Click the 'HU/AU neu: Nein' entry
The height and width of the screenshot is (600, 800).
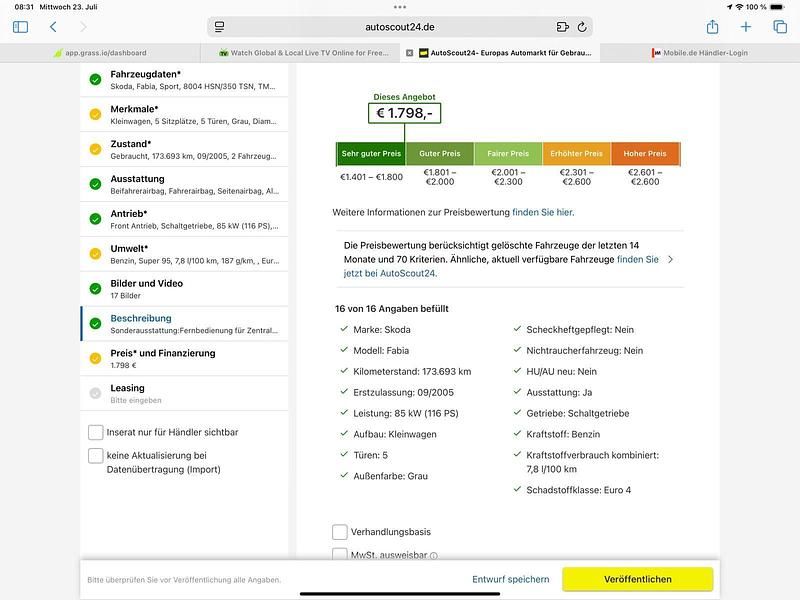(x=561, y=372)
